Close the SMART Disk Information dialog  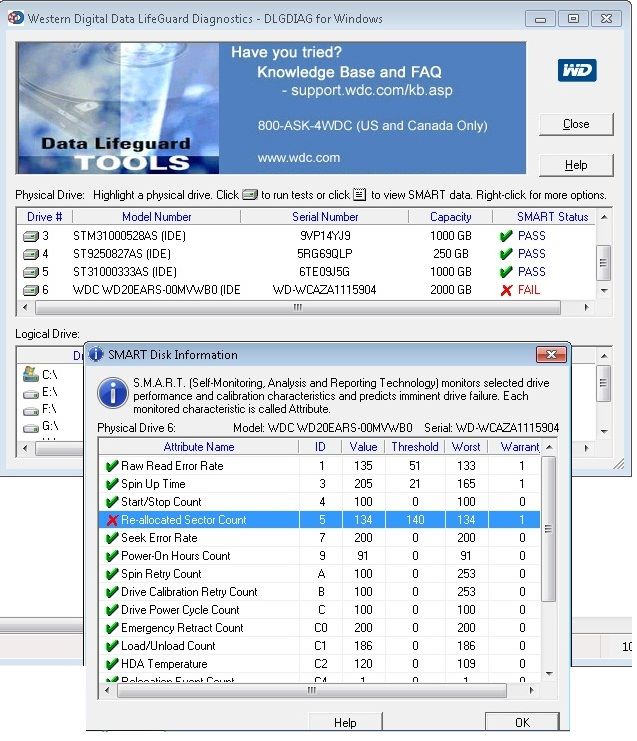pos(551,354)
